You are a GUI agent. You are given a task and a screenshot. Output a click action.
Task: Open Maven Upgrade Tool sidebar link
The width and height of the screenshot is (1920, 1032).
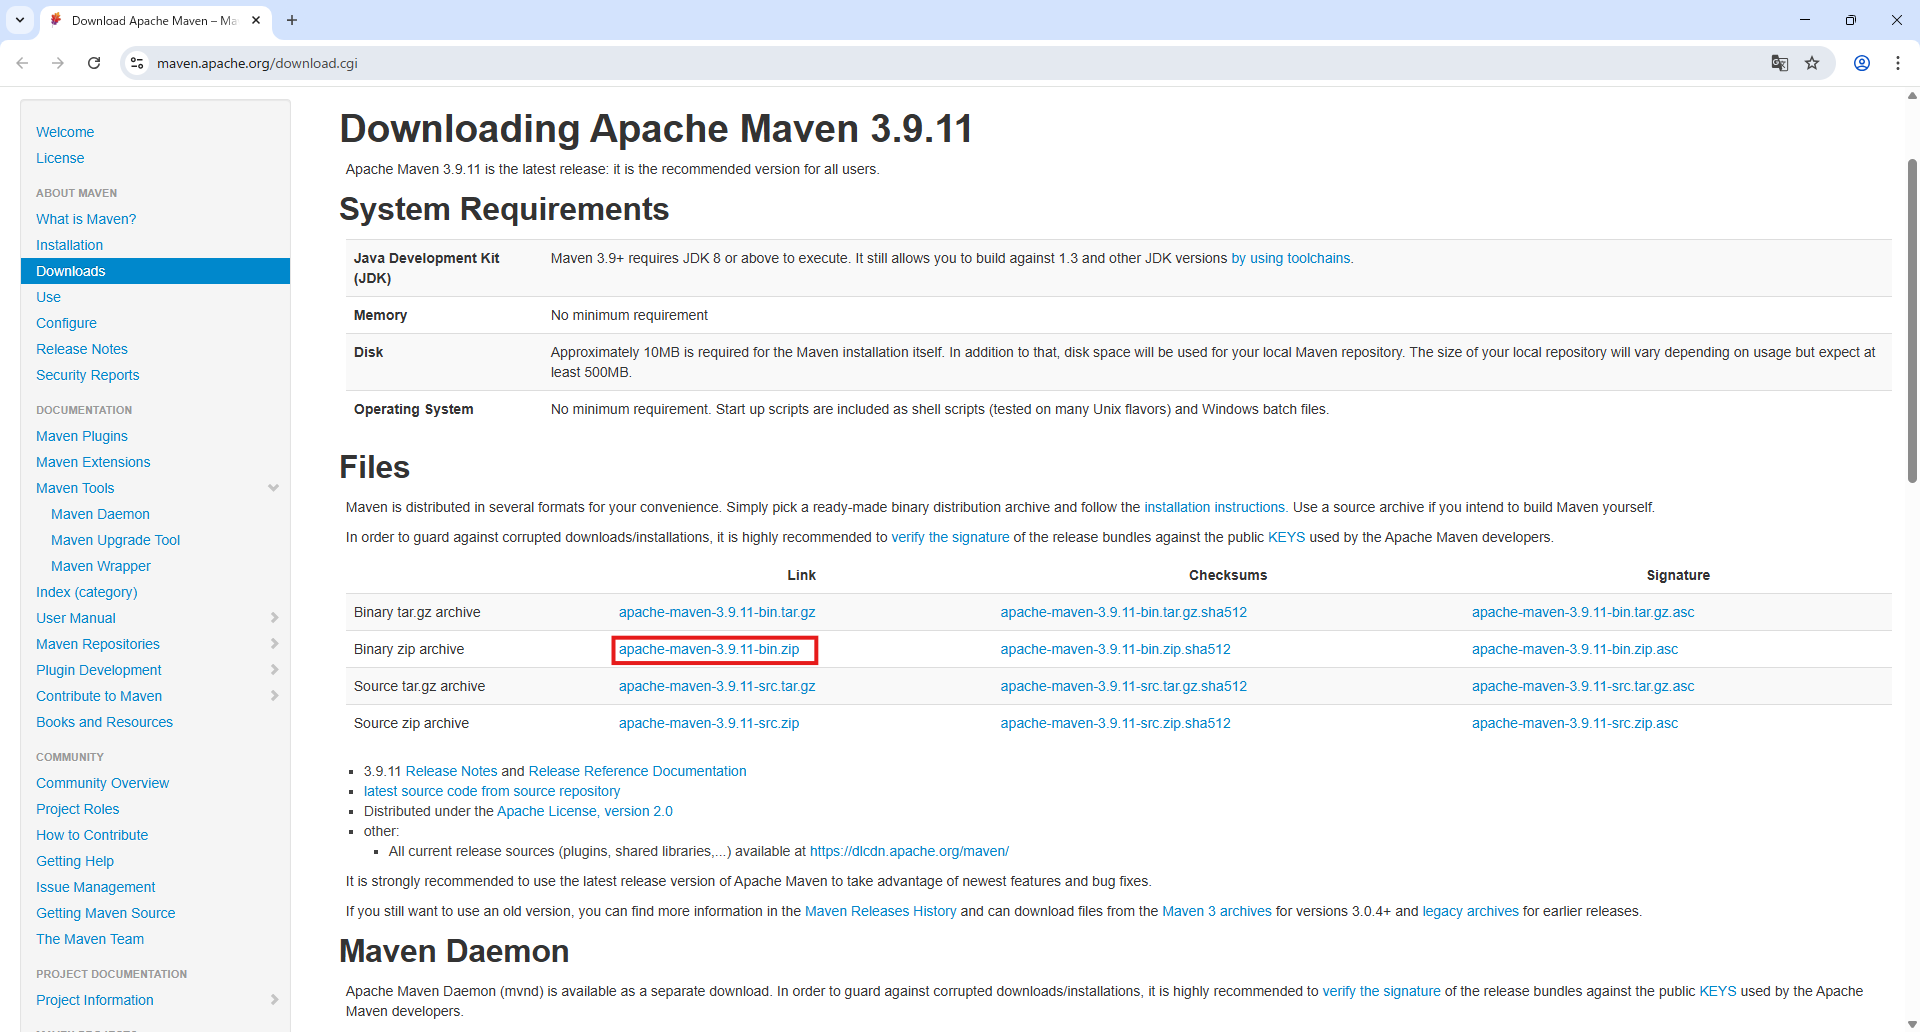(x=116, y=540)
